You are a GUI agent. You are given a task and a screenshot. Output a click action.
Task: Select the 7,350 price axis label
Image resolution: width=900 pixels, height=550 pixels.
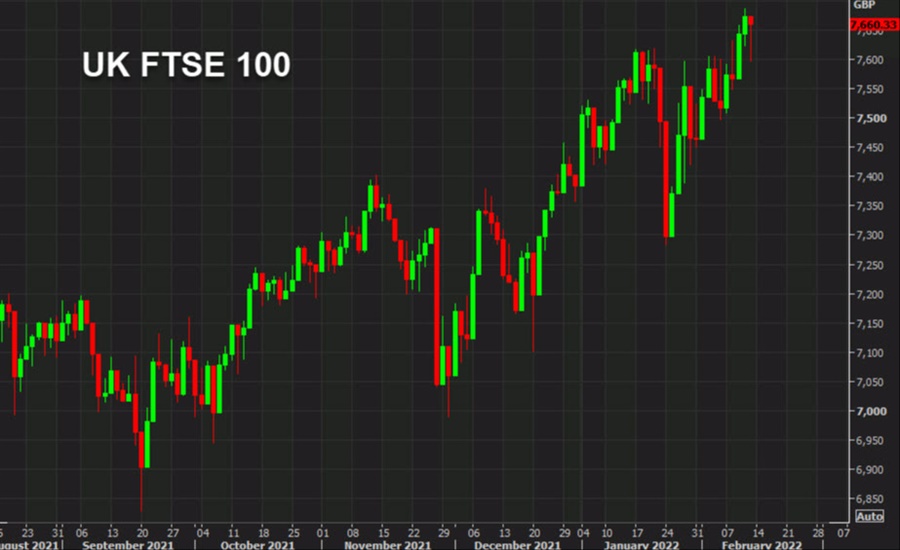click(870, 206)
